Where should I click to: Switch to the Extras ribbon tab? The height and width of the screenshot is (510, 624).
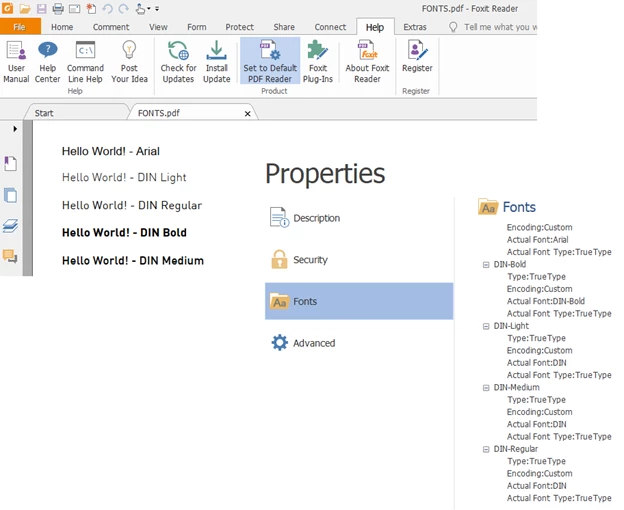(x=415, y=27)
